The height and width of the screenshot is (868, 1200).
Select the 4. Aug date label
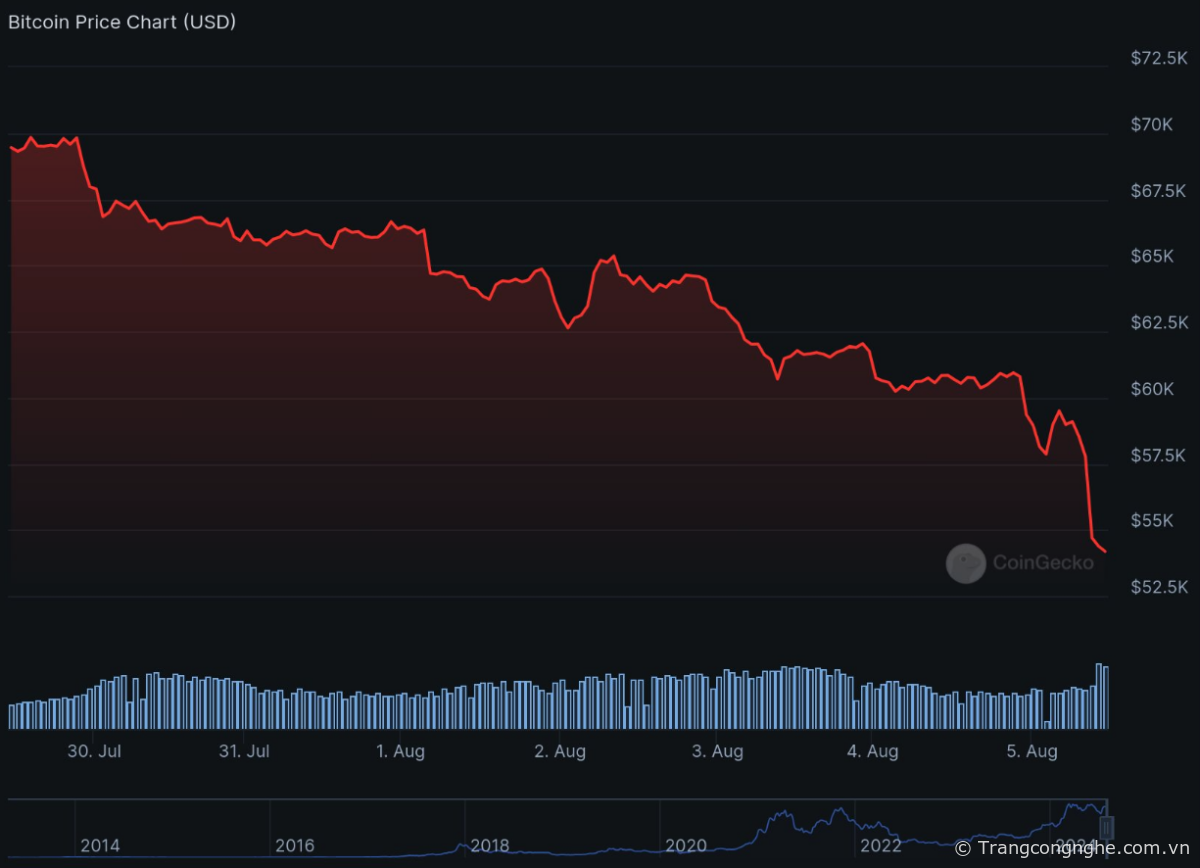tap(873, 752)
